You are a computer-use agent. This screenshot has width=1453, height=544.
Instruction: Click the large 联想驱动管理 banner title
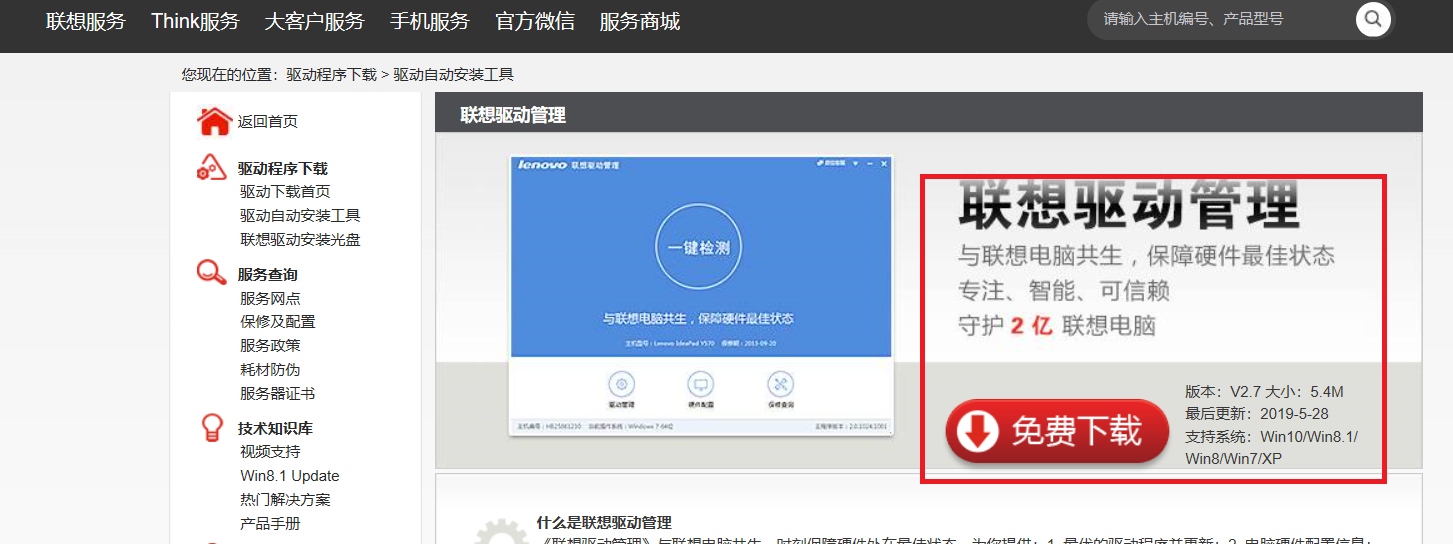point(1128,205)
